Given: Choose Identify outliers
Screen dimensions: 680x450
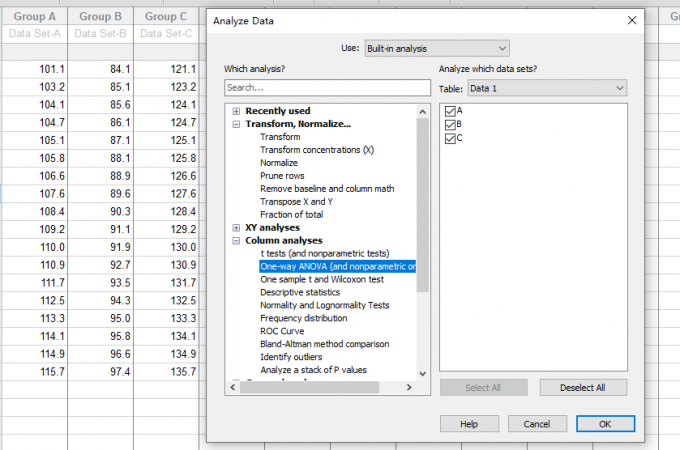Looking at the screenshot, I should (x=291, y=357).
